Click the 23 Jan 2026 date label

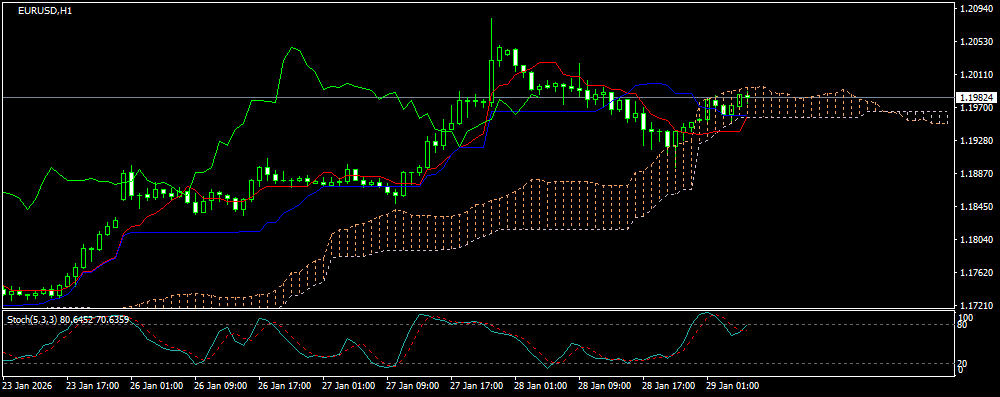(x=27, y=386)
